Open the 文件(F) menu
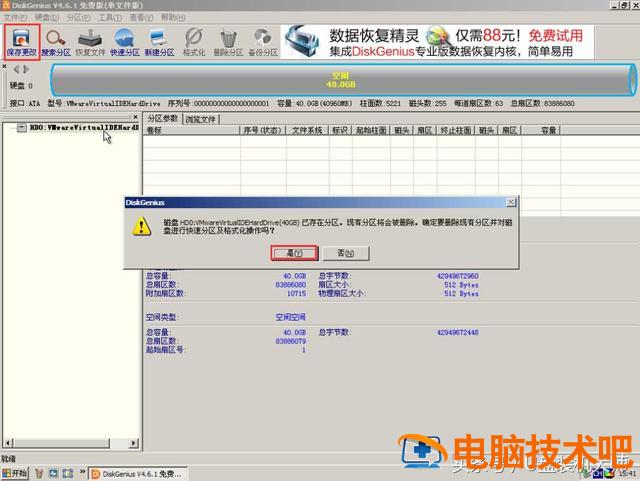 tap(16, 17)
